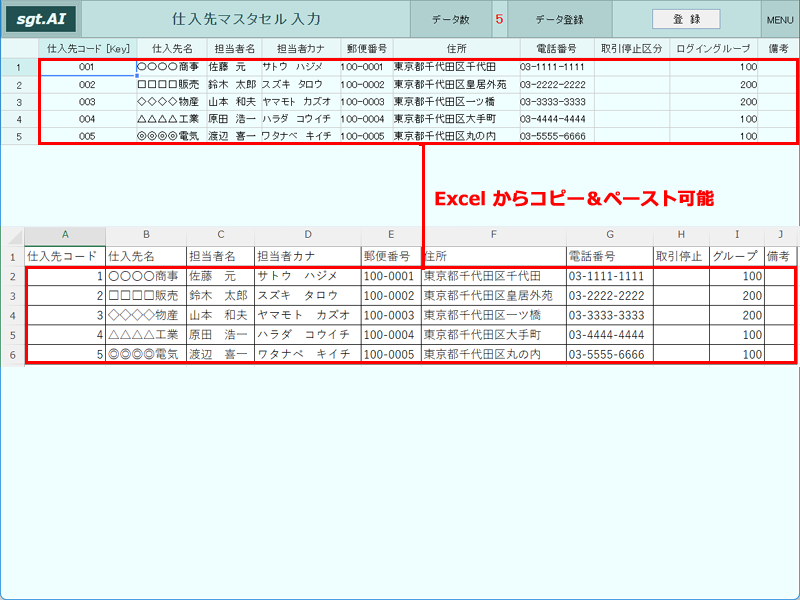Click Excel cell ◇◇◇◇物産

point(146,315)
